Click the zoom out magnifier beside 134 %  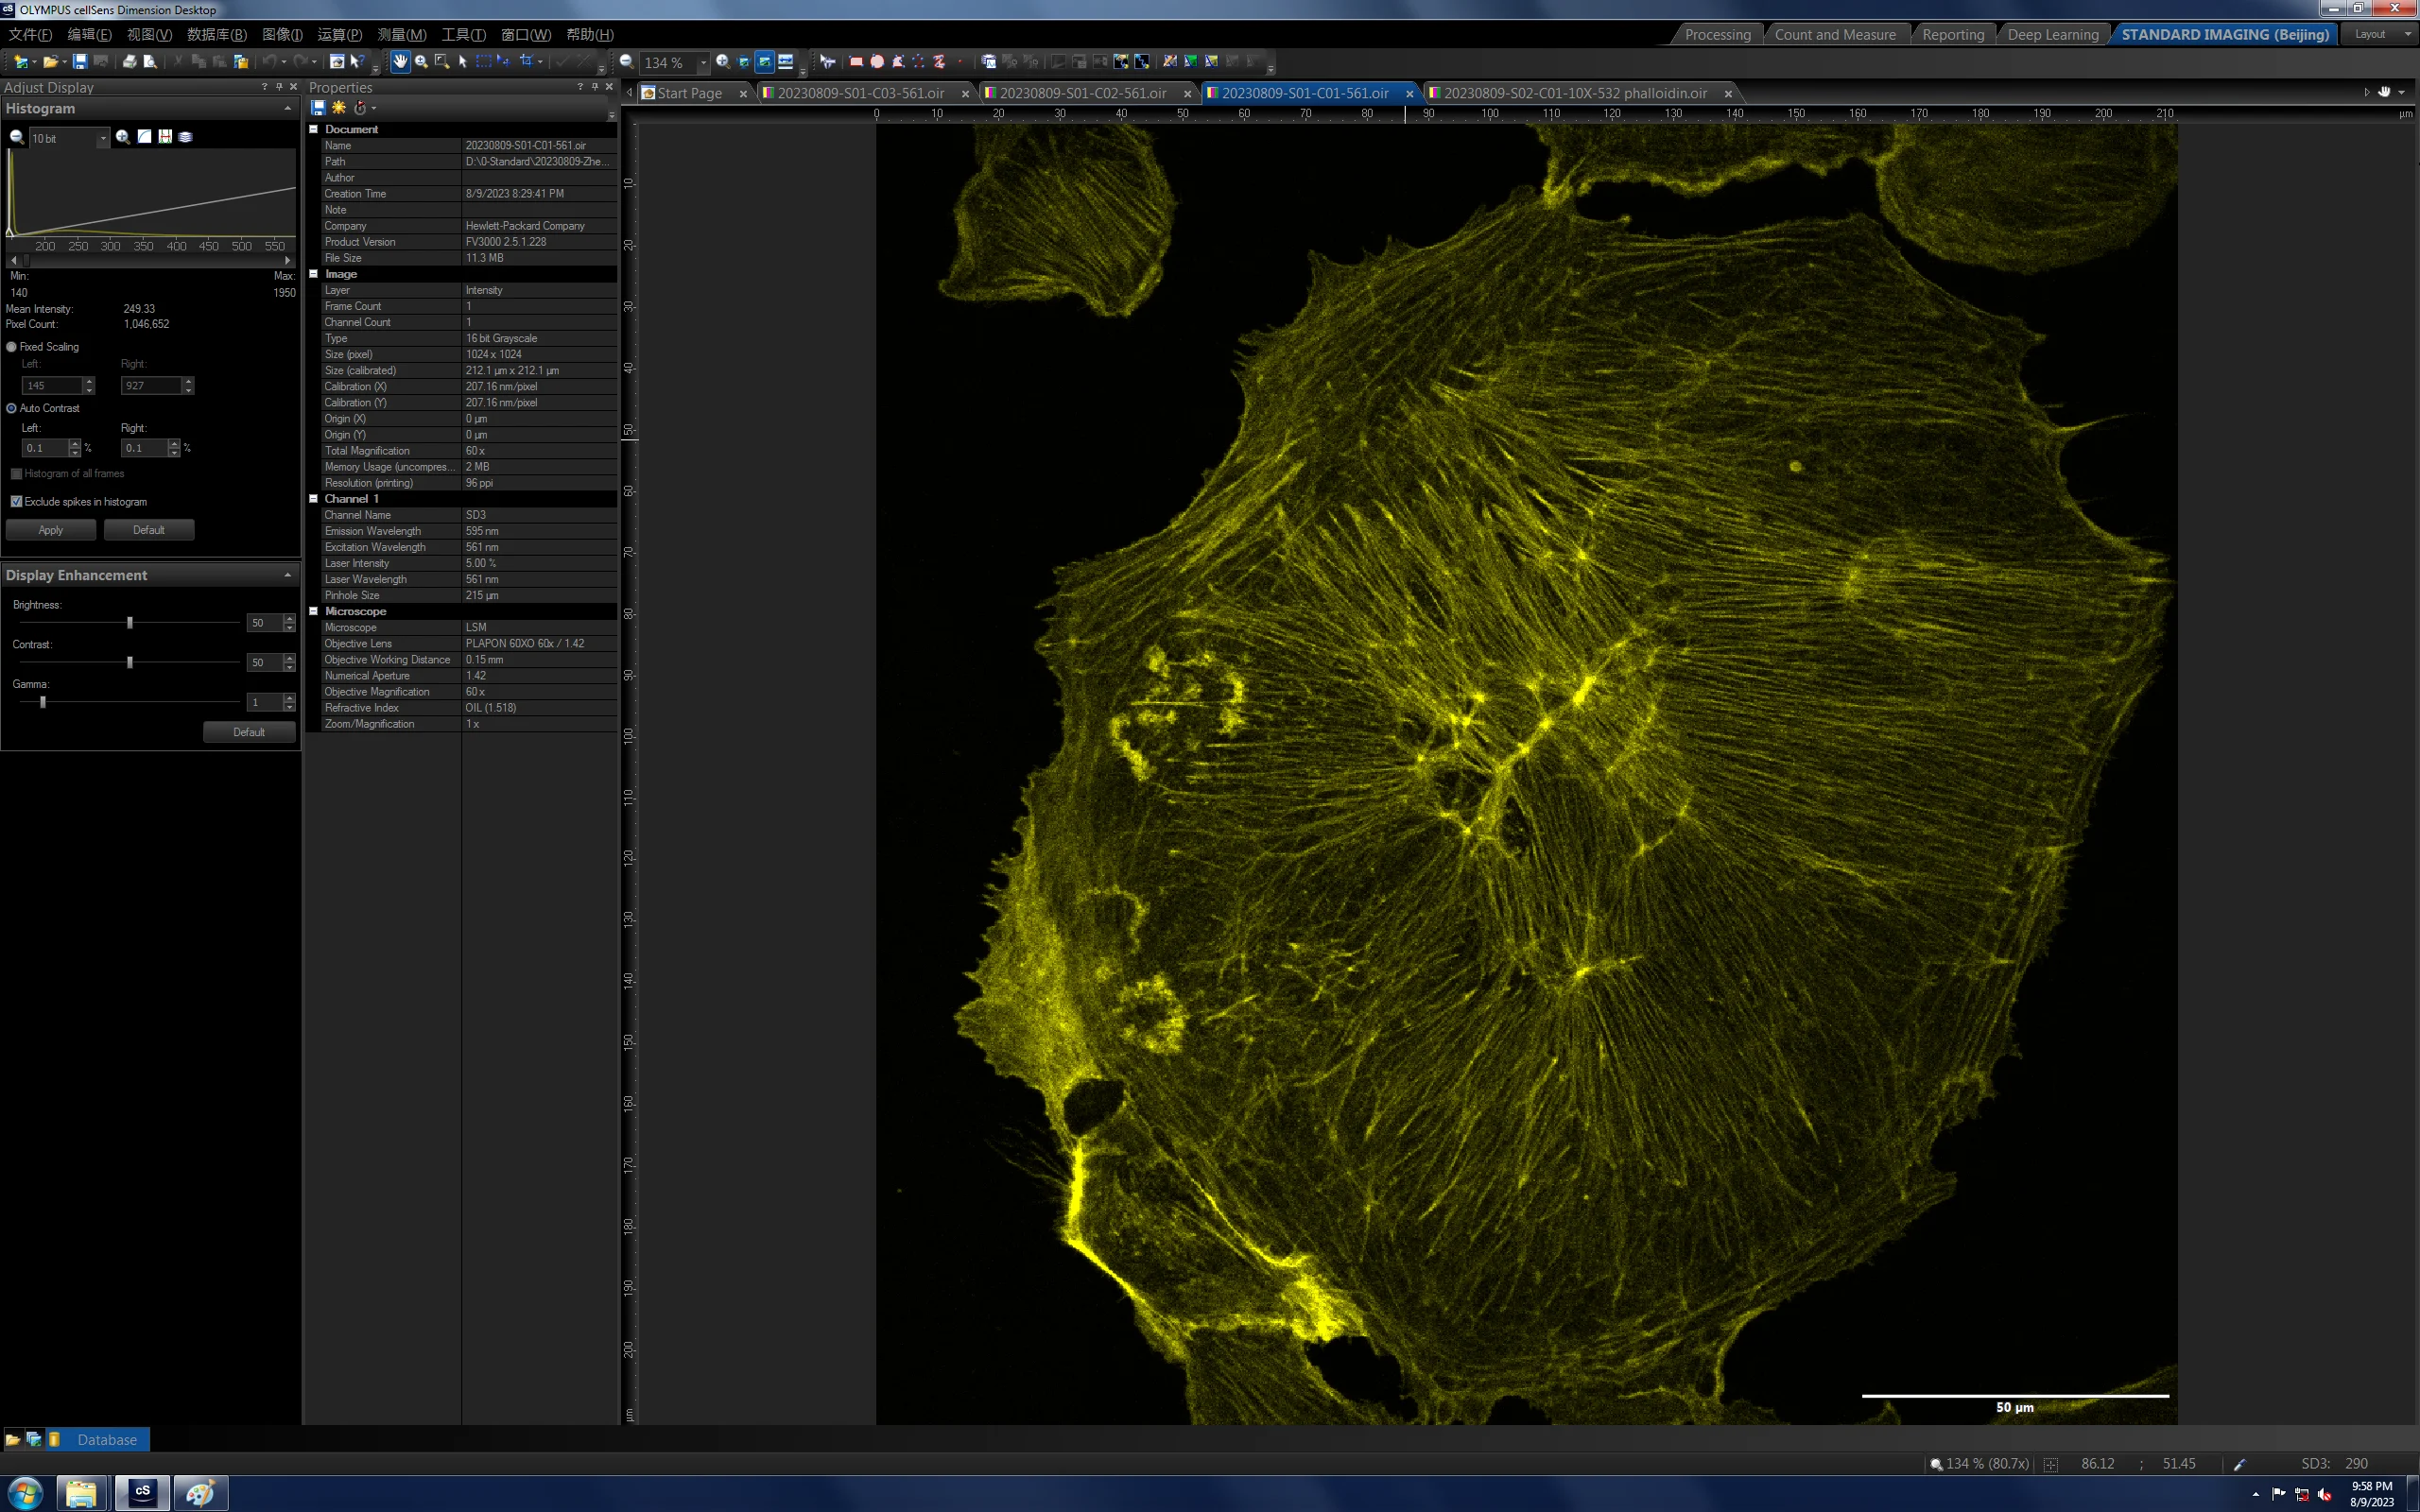point(626,62)
